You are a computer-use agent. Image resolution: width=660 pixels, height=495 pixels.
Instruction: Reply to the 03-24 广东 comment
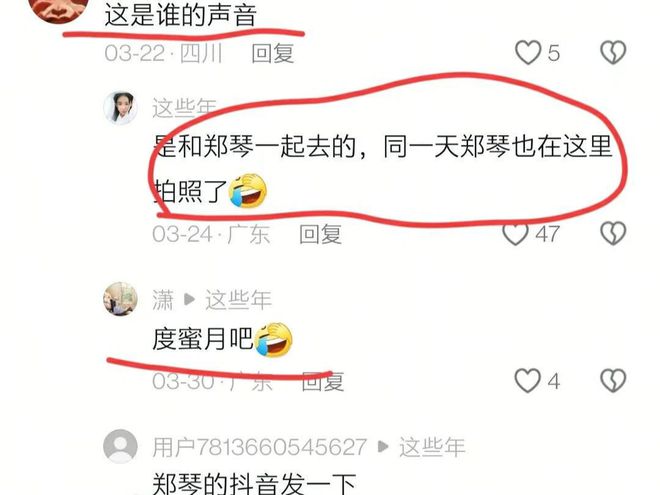pos(320,234)
